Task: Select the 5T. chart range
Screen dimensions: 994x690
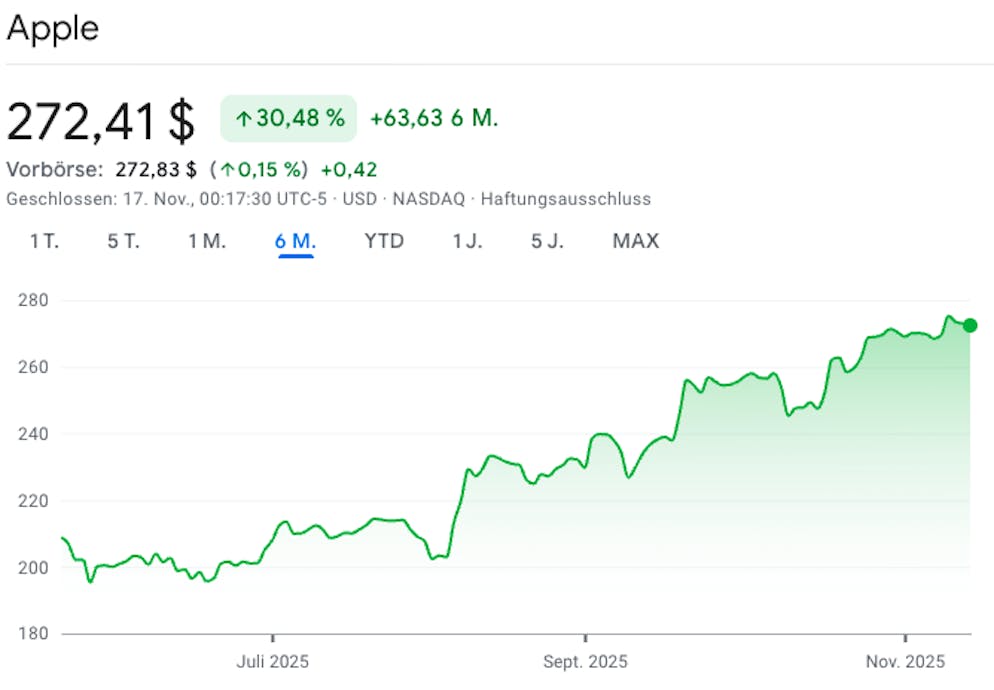Action: pos(124,241)
